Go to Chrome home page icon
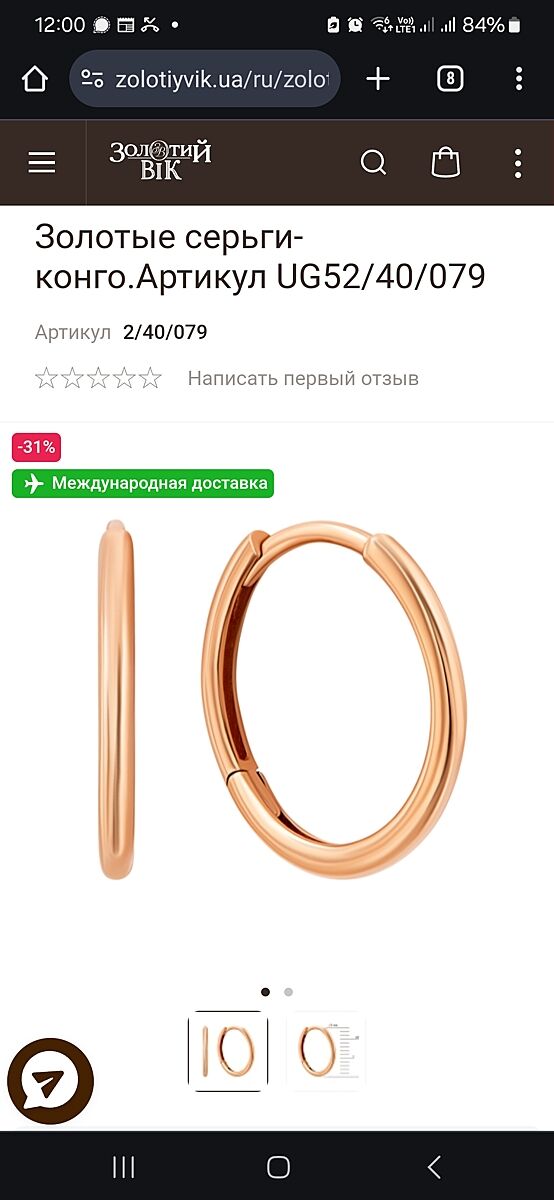This screenshot has width=554, height=1200. pyautogui.click(x=35, y=79)
